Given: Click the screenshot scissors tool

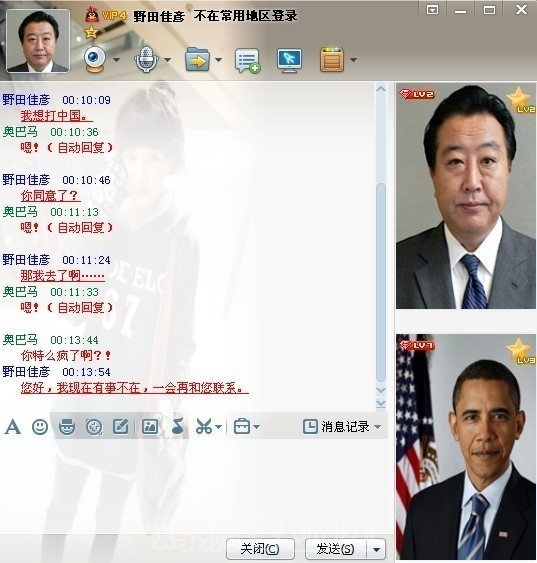Looking at the screenshot, I should pyautogui.click(x=204, y=427).
